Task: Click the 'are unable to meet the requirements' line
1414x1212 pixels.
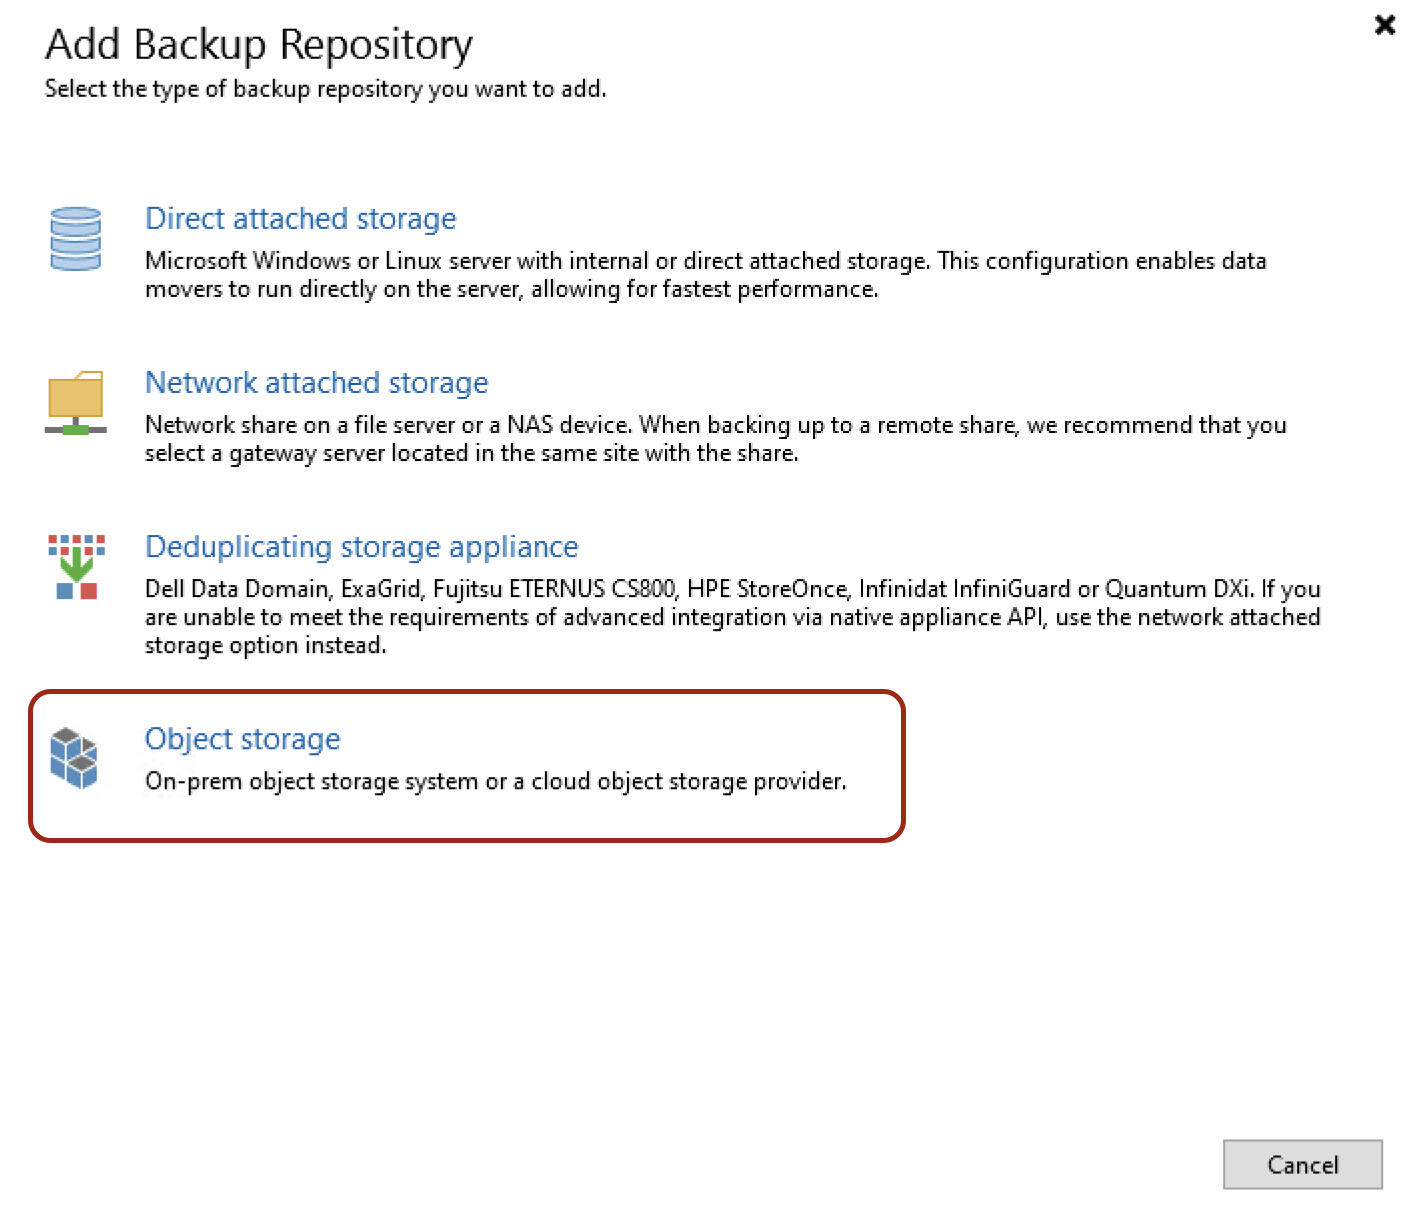Action: (x=732, y=618)
